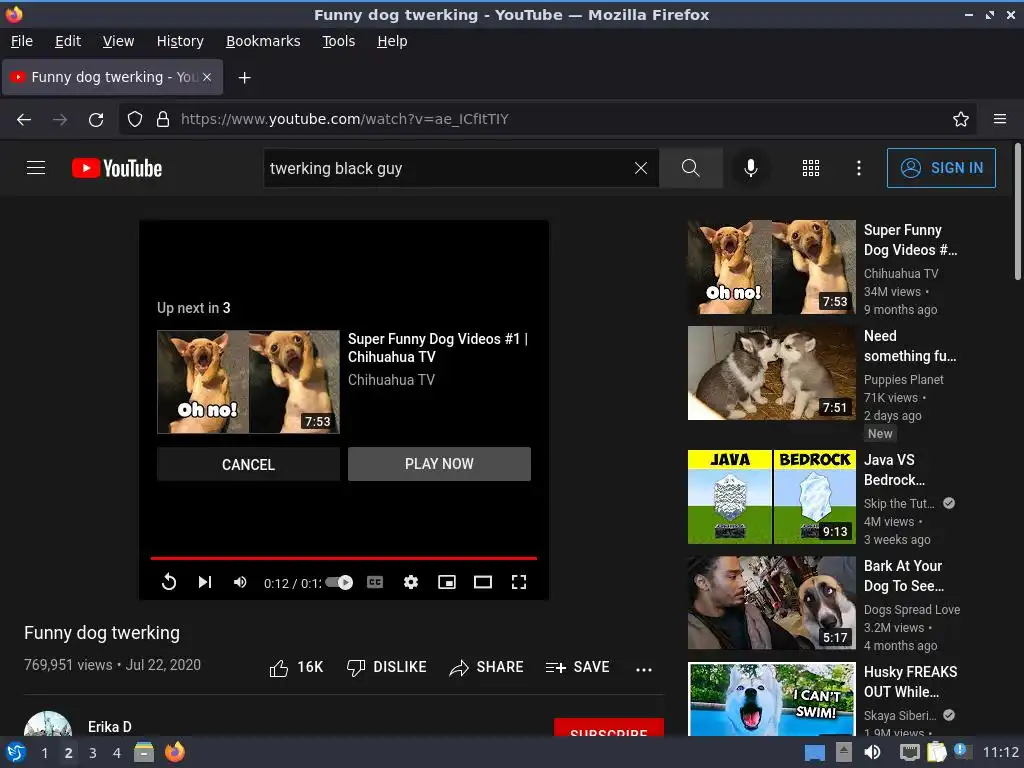The height and width of the screenshot is (768, 1024).
Task: Open the file manager taskbar icon
Action: point(144,752)
